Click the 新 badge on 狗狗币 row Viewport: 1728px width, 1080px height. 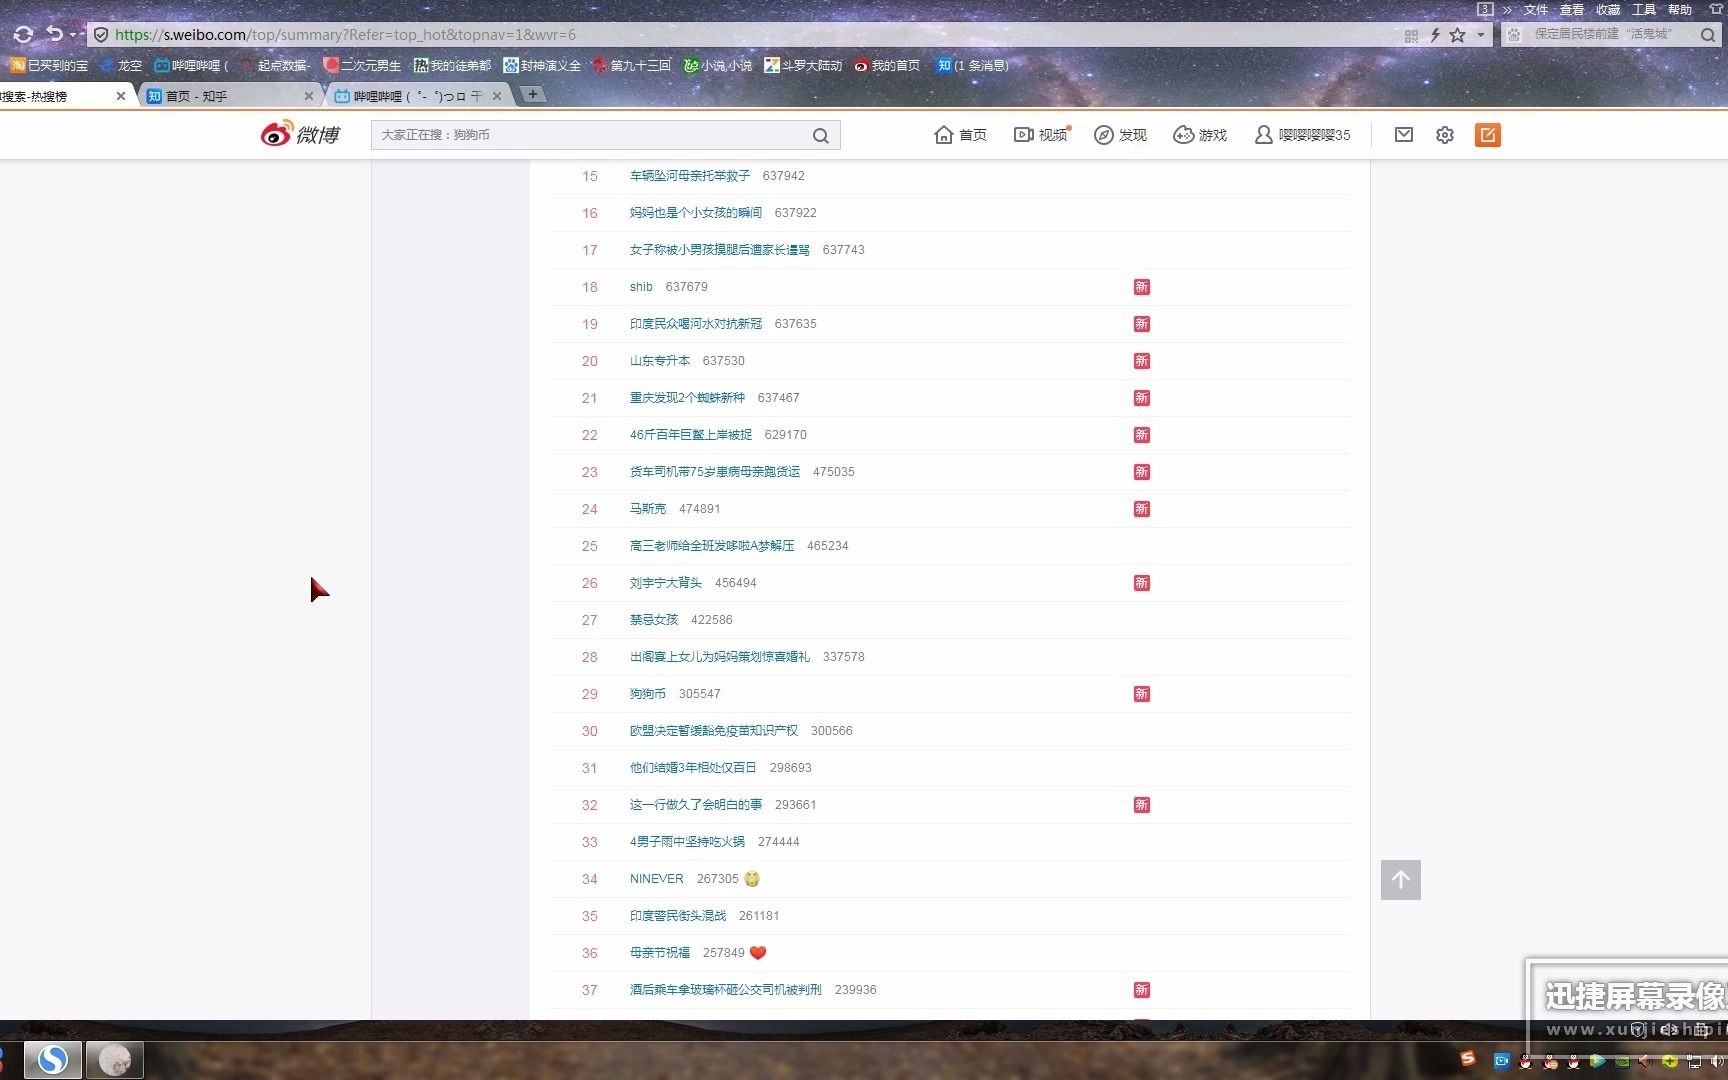click(1142, 694)
